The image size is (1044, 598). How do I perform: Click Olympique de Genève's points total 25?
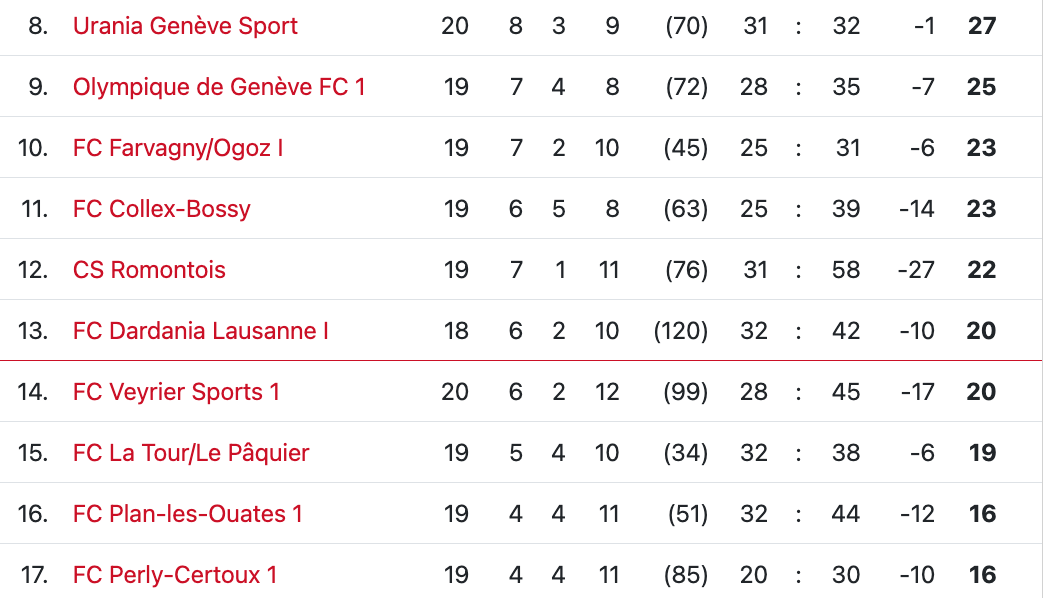tap(982, 87)
